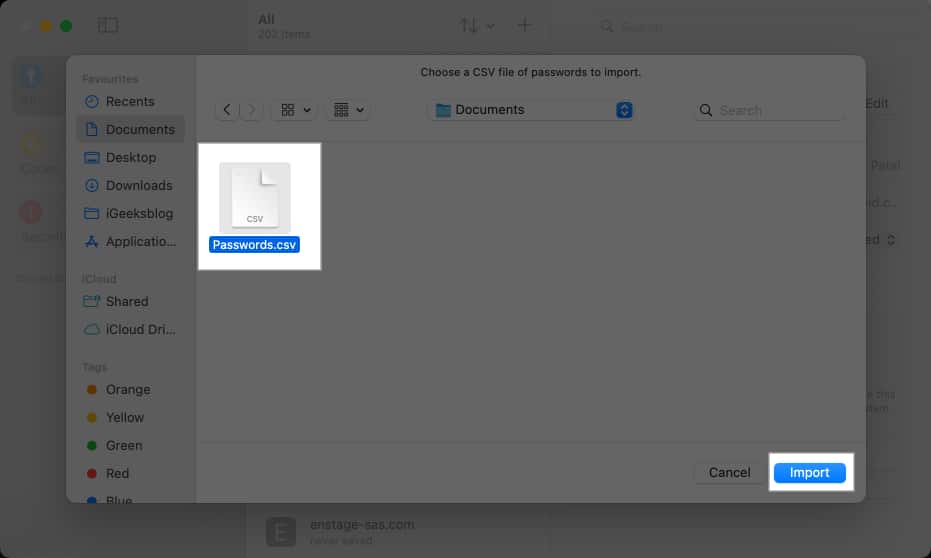
Task: Open the sort menu in Passwords window
Action: pyautogui.click(x=477, y=26)
